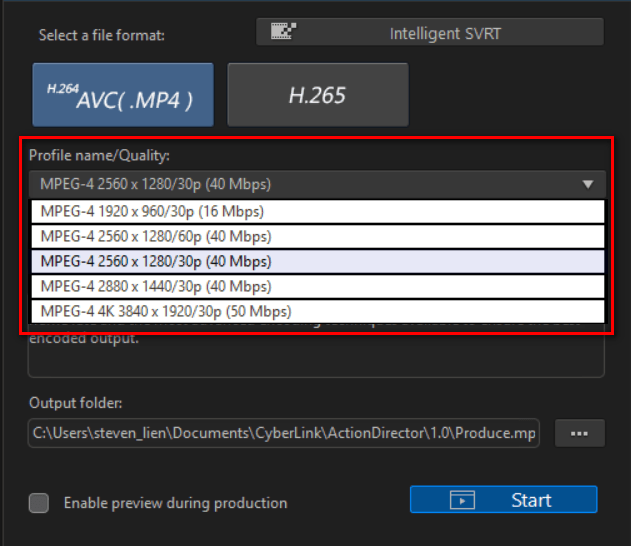Click the Intelligent SVRT film icon

tap(283, 31)
